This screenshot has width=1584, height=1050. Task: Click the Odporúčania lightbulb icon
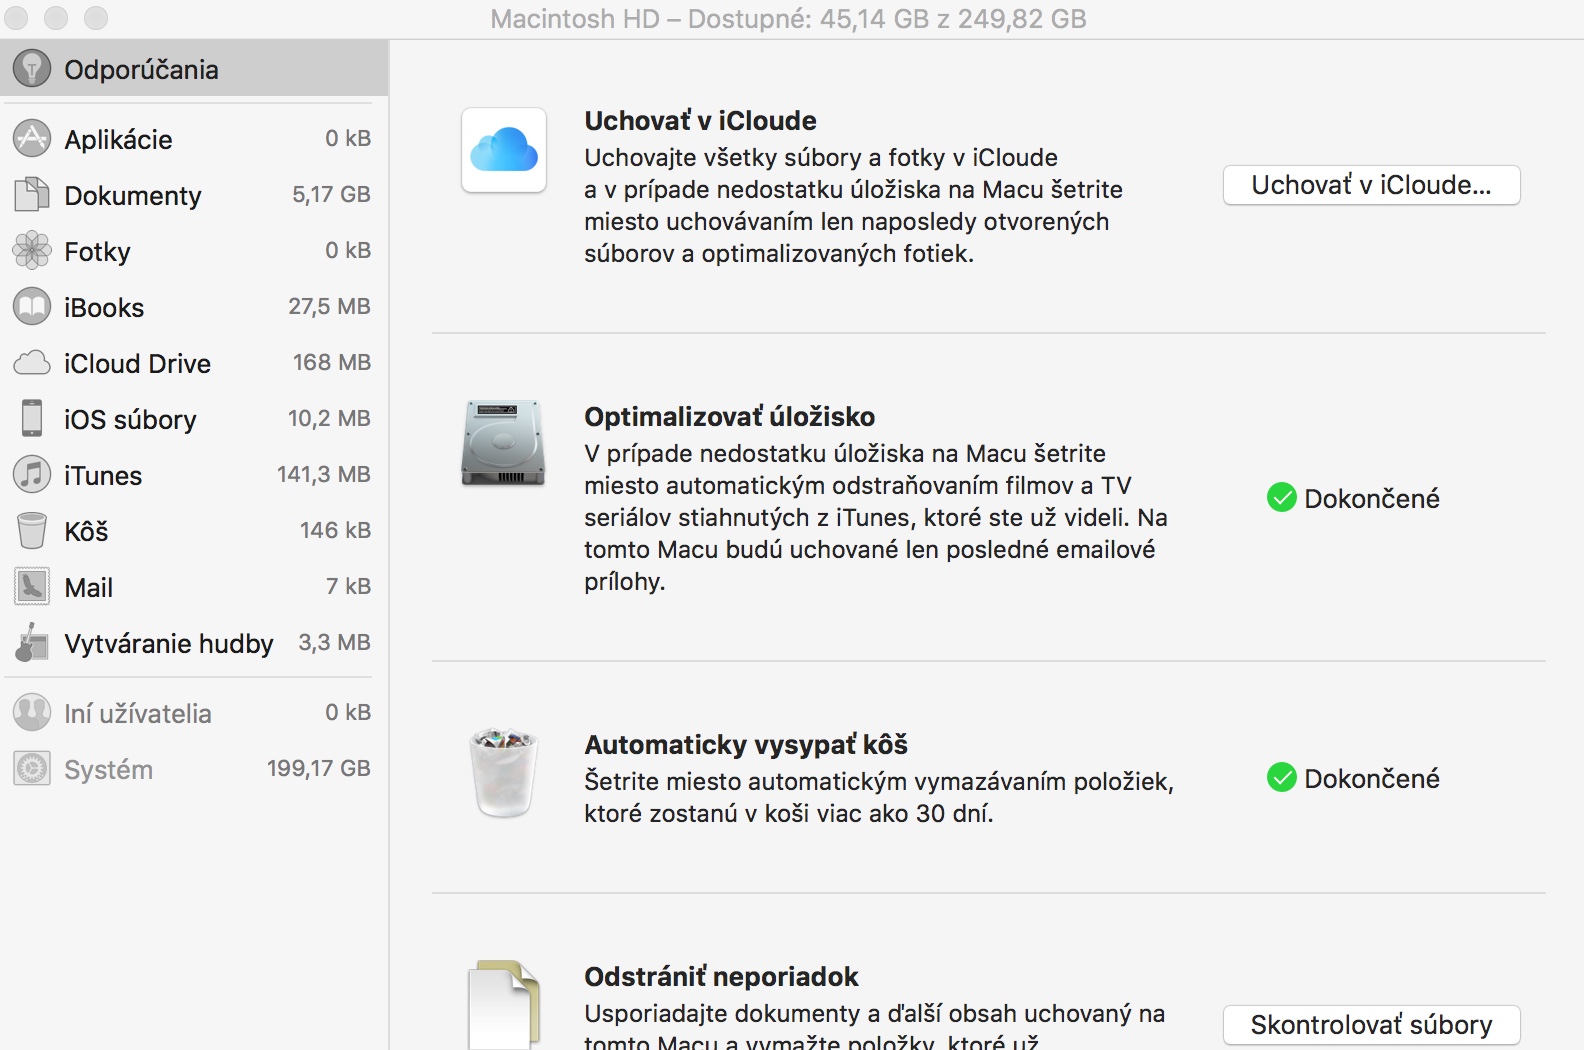[x=32, y=69]
